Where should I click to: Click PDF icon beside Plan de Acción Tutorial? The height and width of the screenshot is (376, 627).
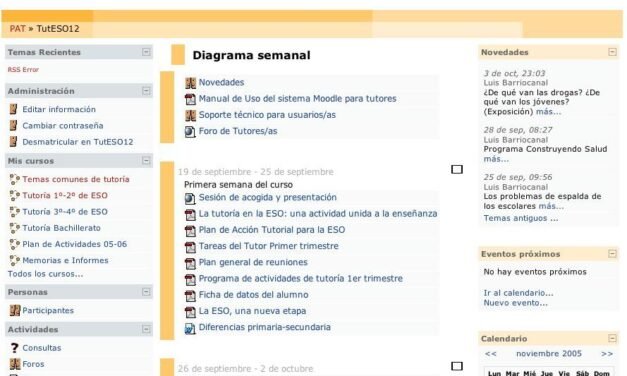click(x=190, y=230)
